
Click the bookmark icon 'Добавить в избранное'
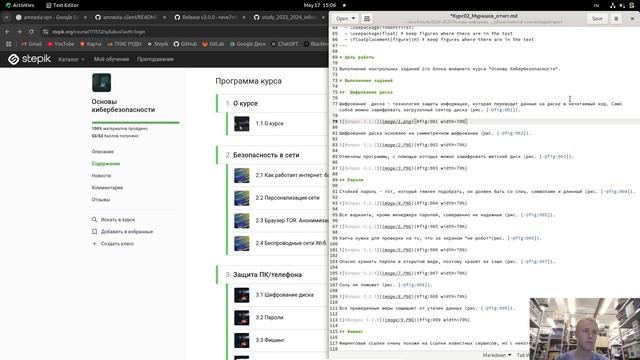point(94,231)
